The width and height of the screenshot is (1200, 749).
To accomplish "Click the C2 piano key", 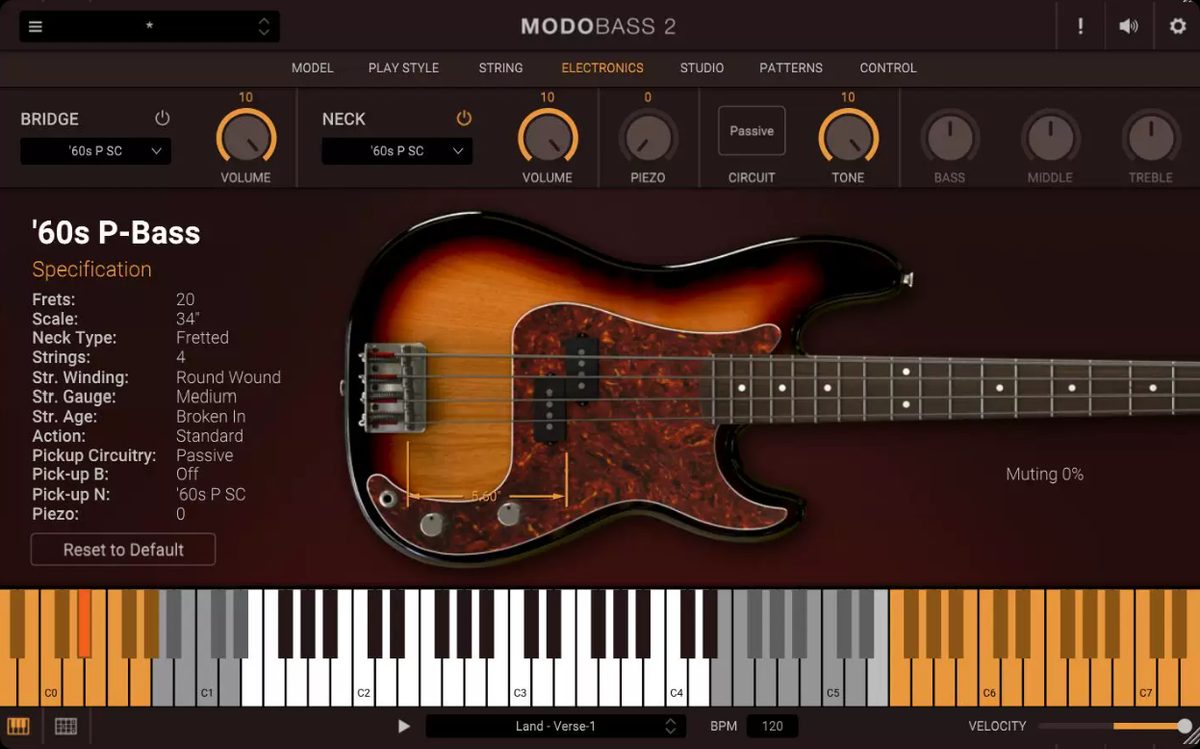I will click(364, 682).
